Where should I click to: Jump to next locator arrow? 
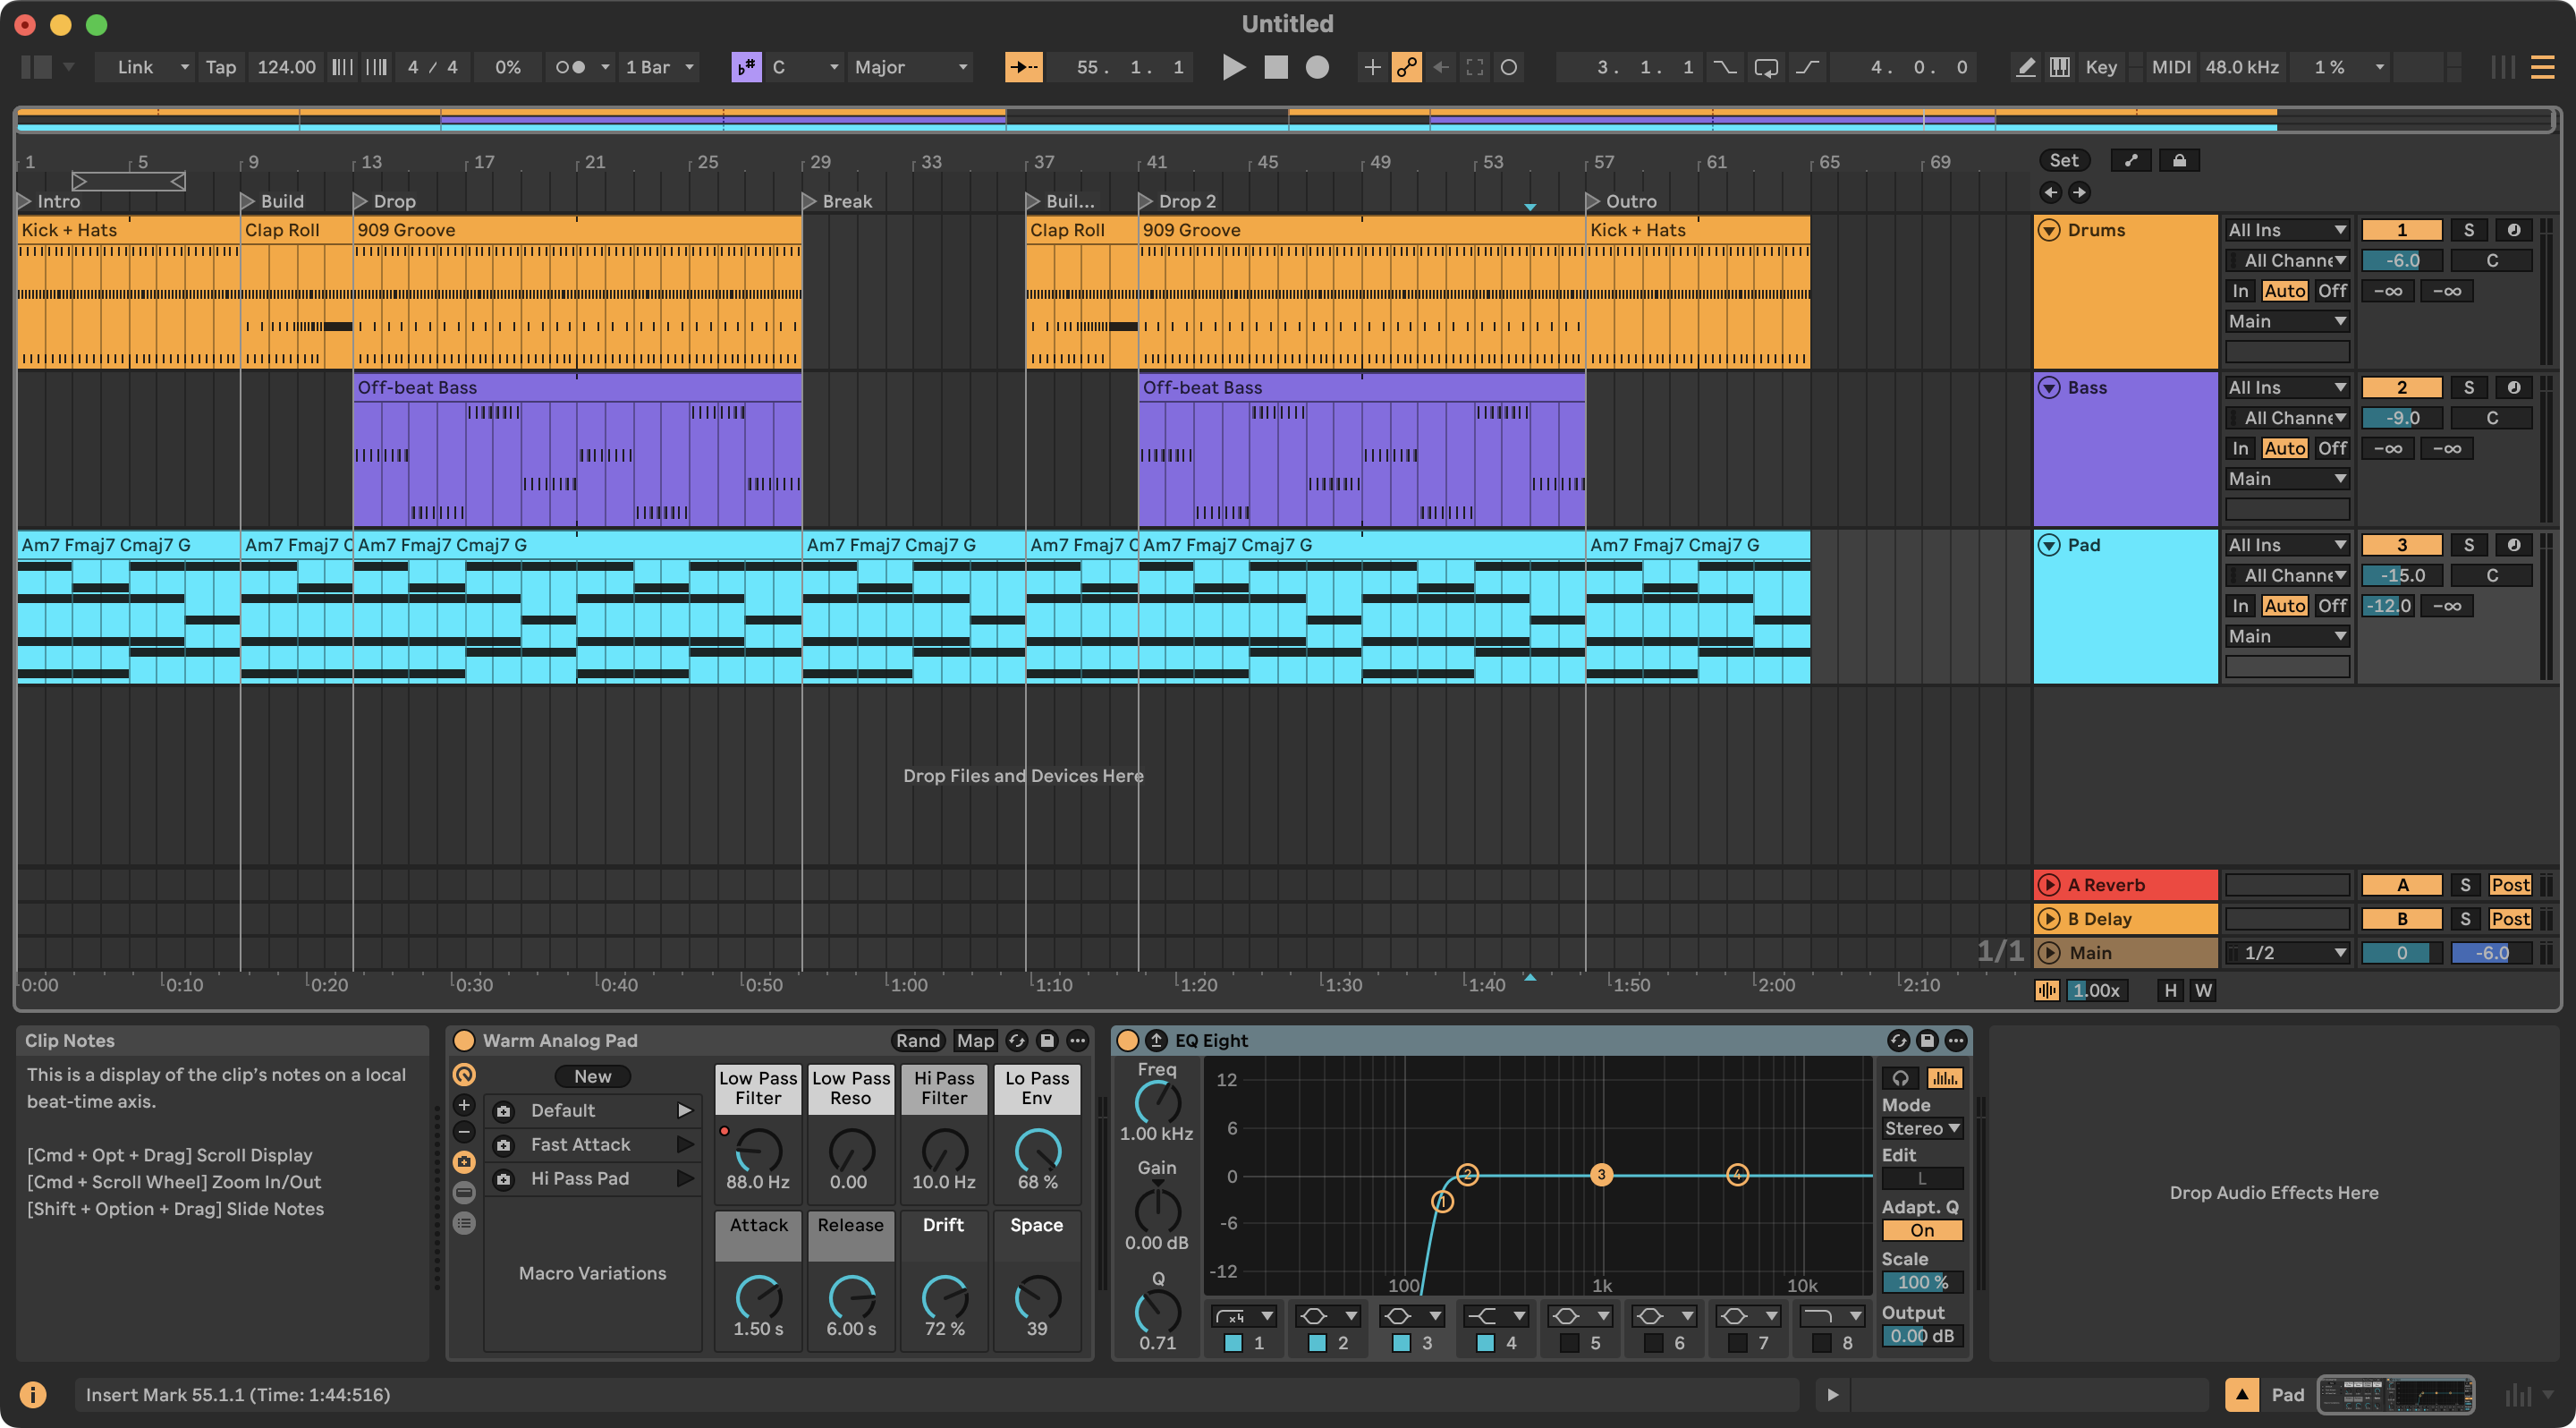(2079, 192)
